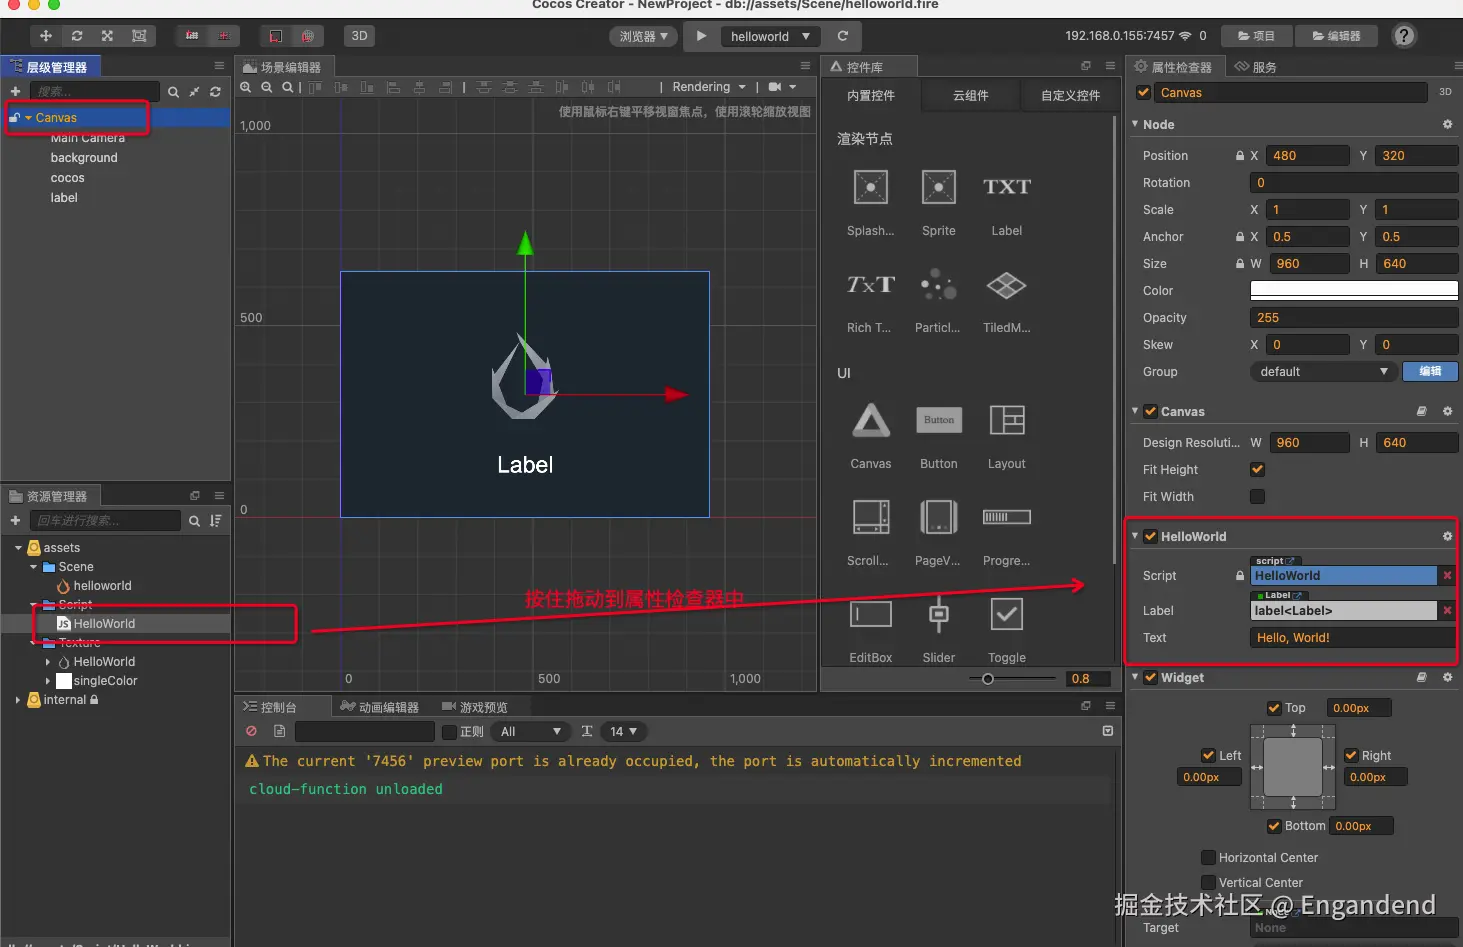
Task: Click the blue 编辑 group edit button
Action: 1430,371
